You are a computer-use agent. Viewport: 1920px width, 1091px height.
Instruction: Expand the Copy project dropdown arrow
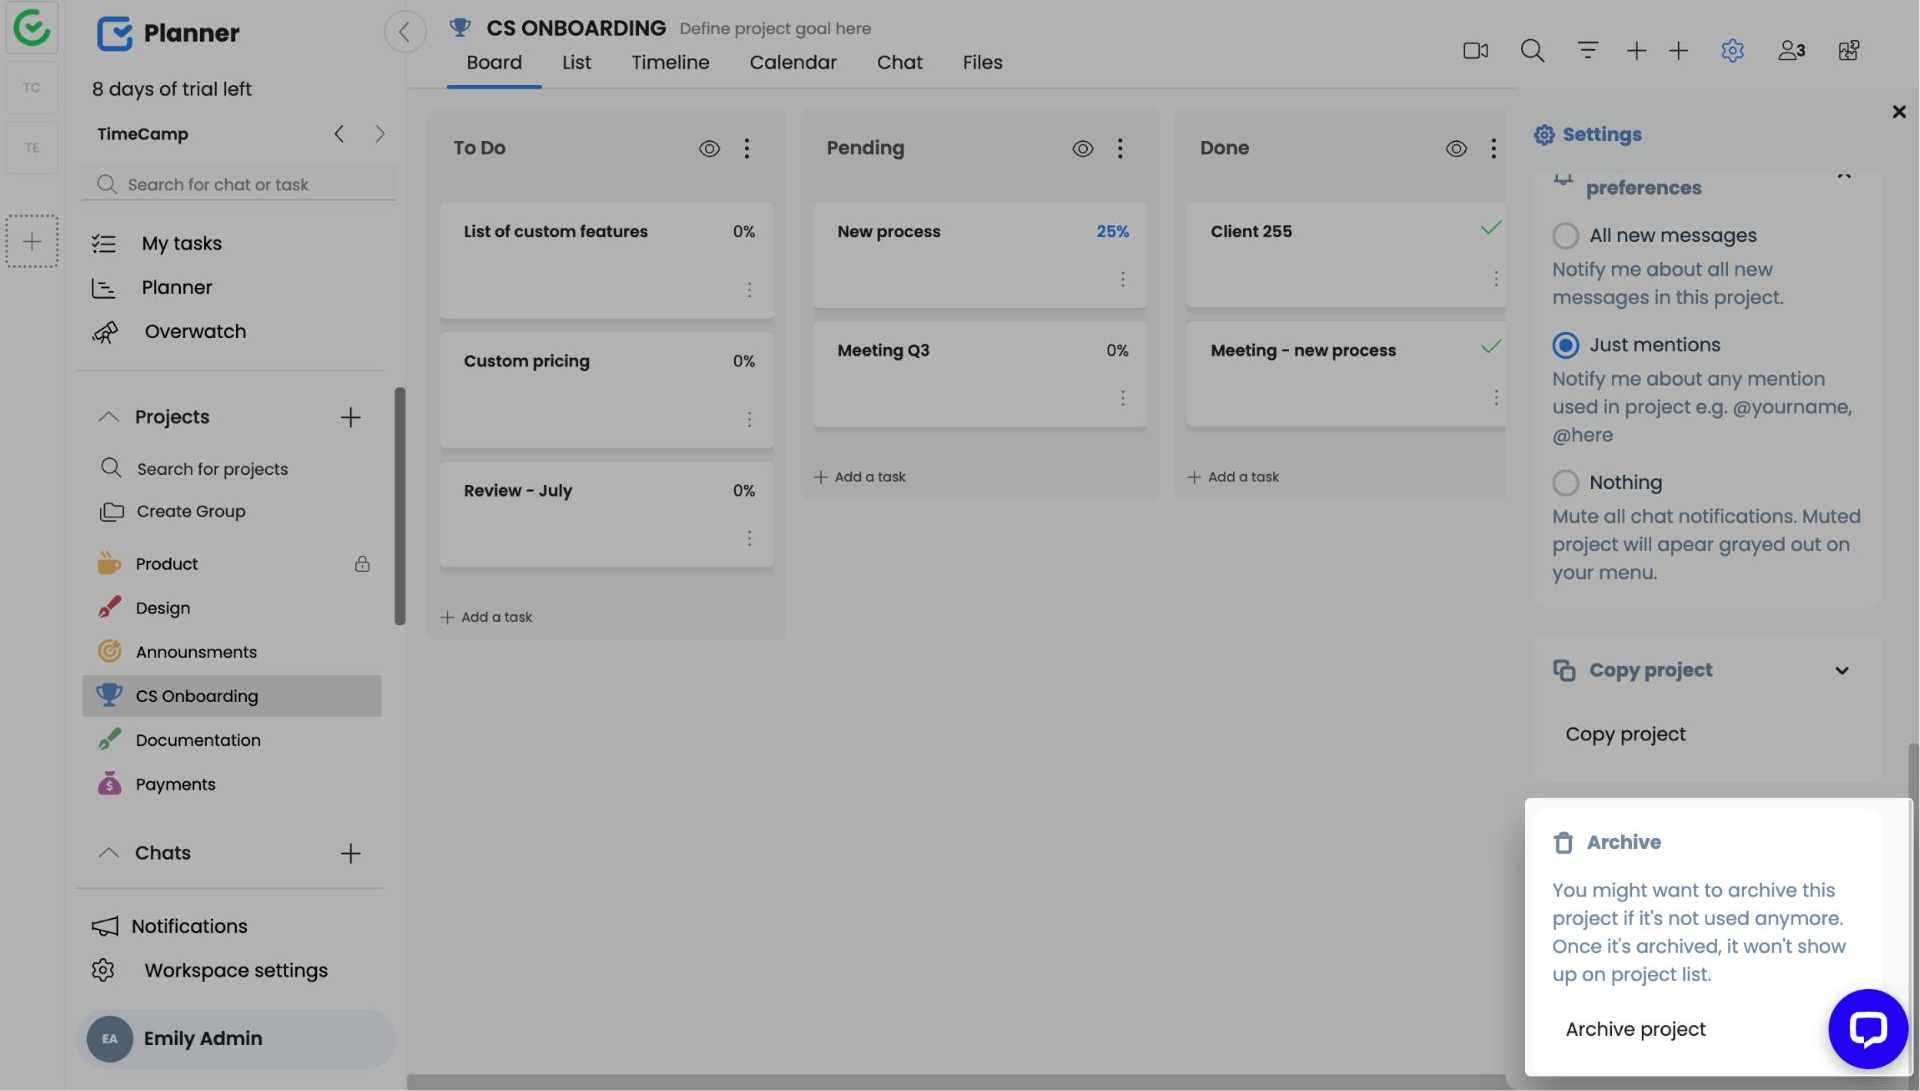point(1841,671)
